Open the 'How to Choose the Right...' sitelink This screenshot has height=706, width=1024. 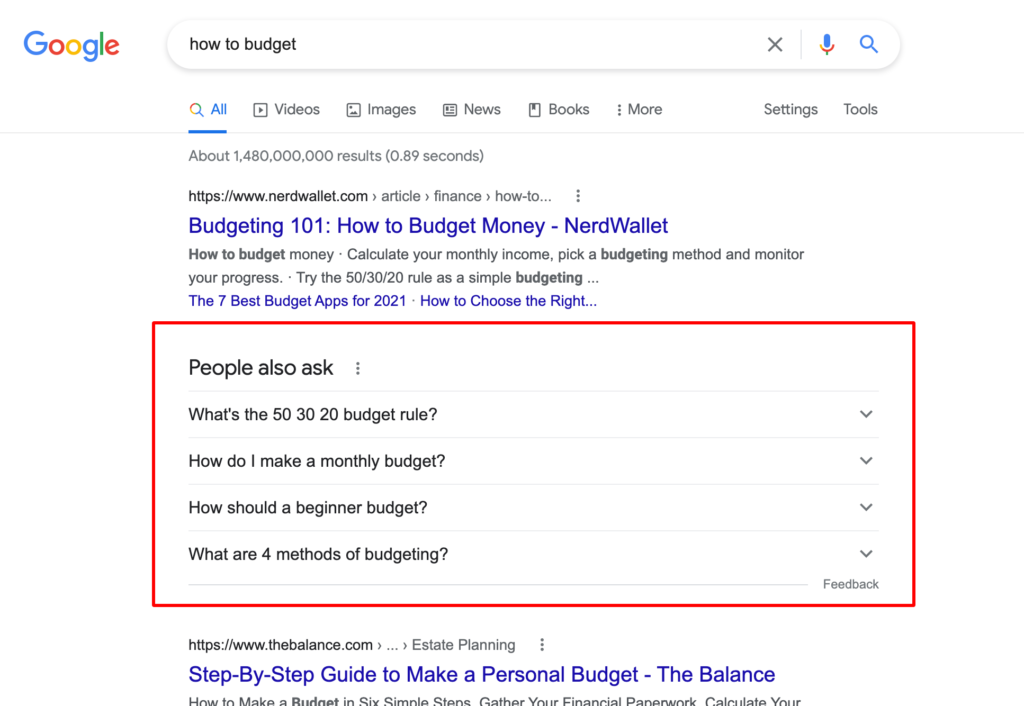click(508, 301)
